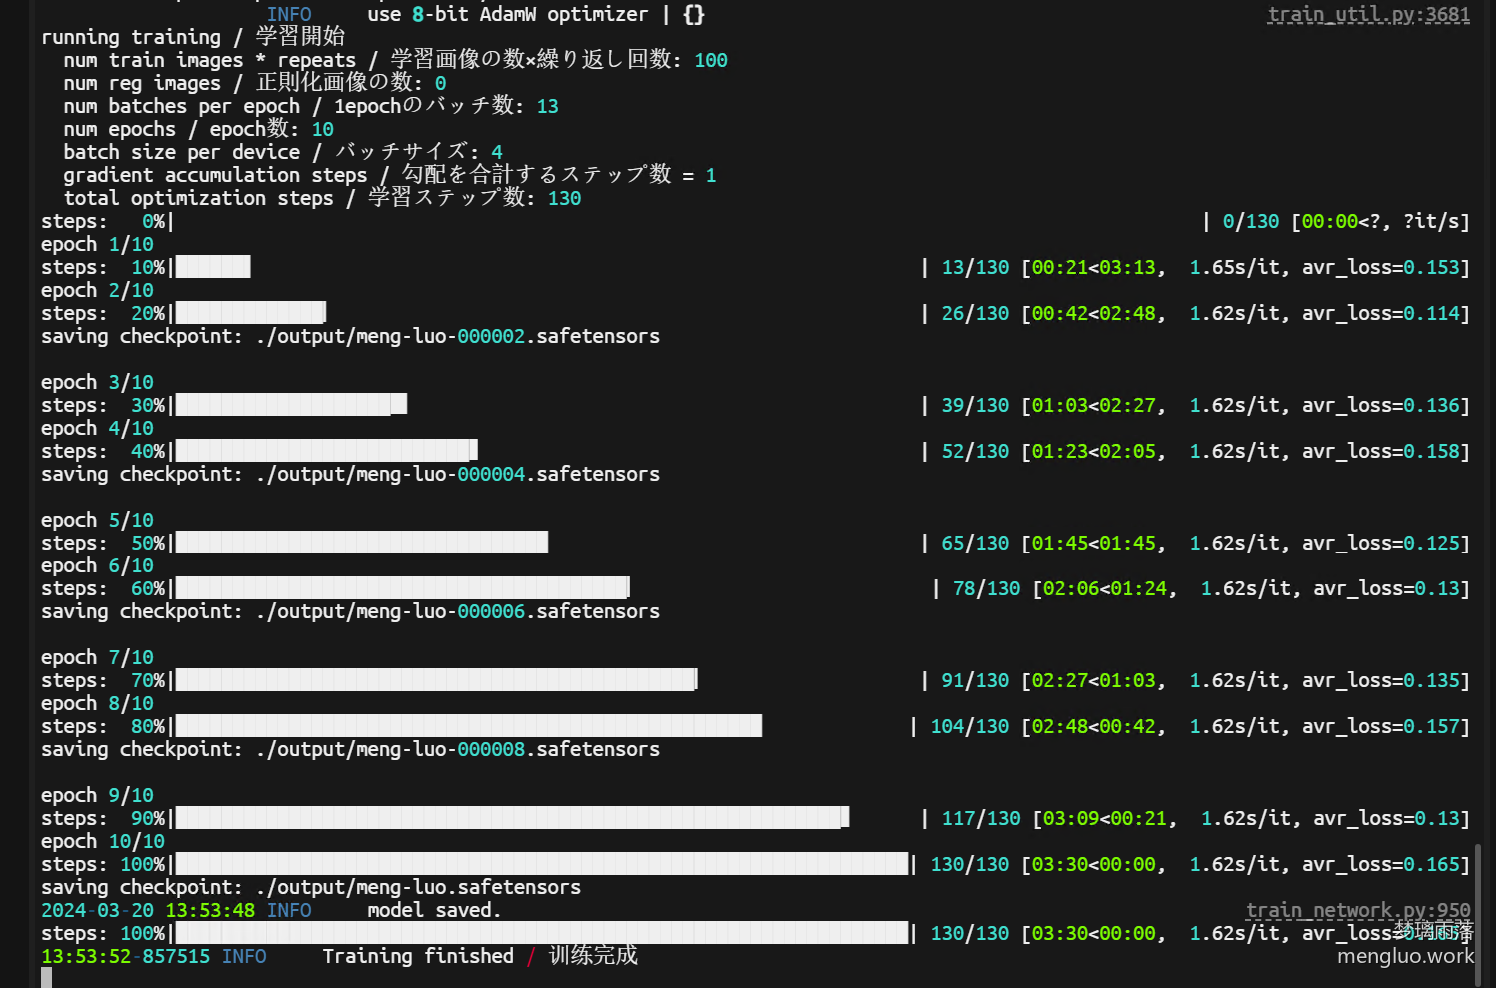1496x988 pixels.
Task: Click the 'Training finished' message
Action: click(x=418, y=956)
